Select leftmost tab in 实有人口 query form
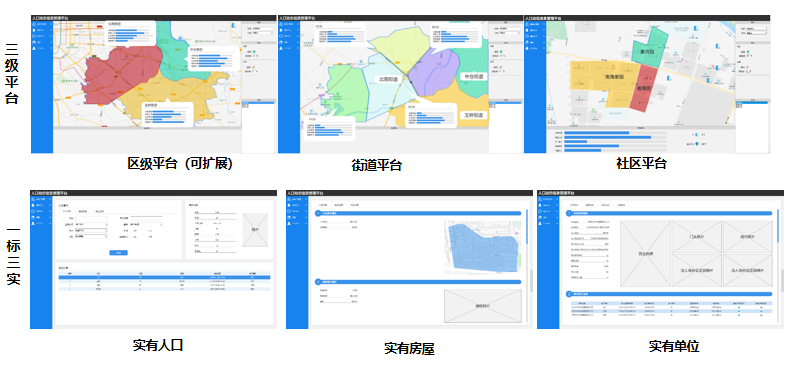 pos(67,211)
